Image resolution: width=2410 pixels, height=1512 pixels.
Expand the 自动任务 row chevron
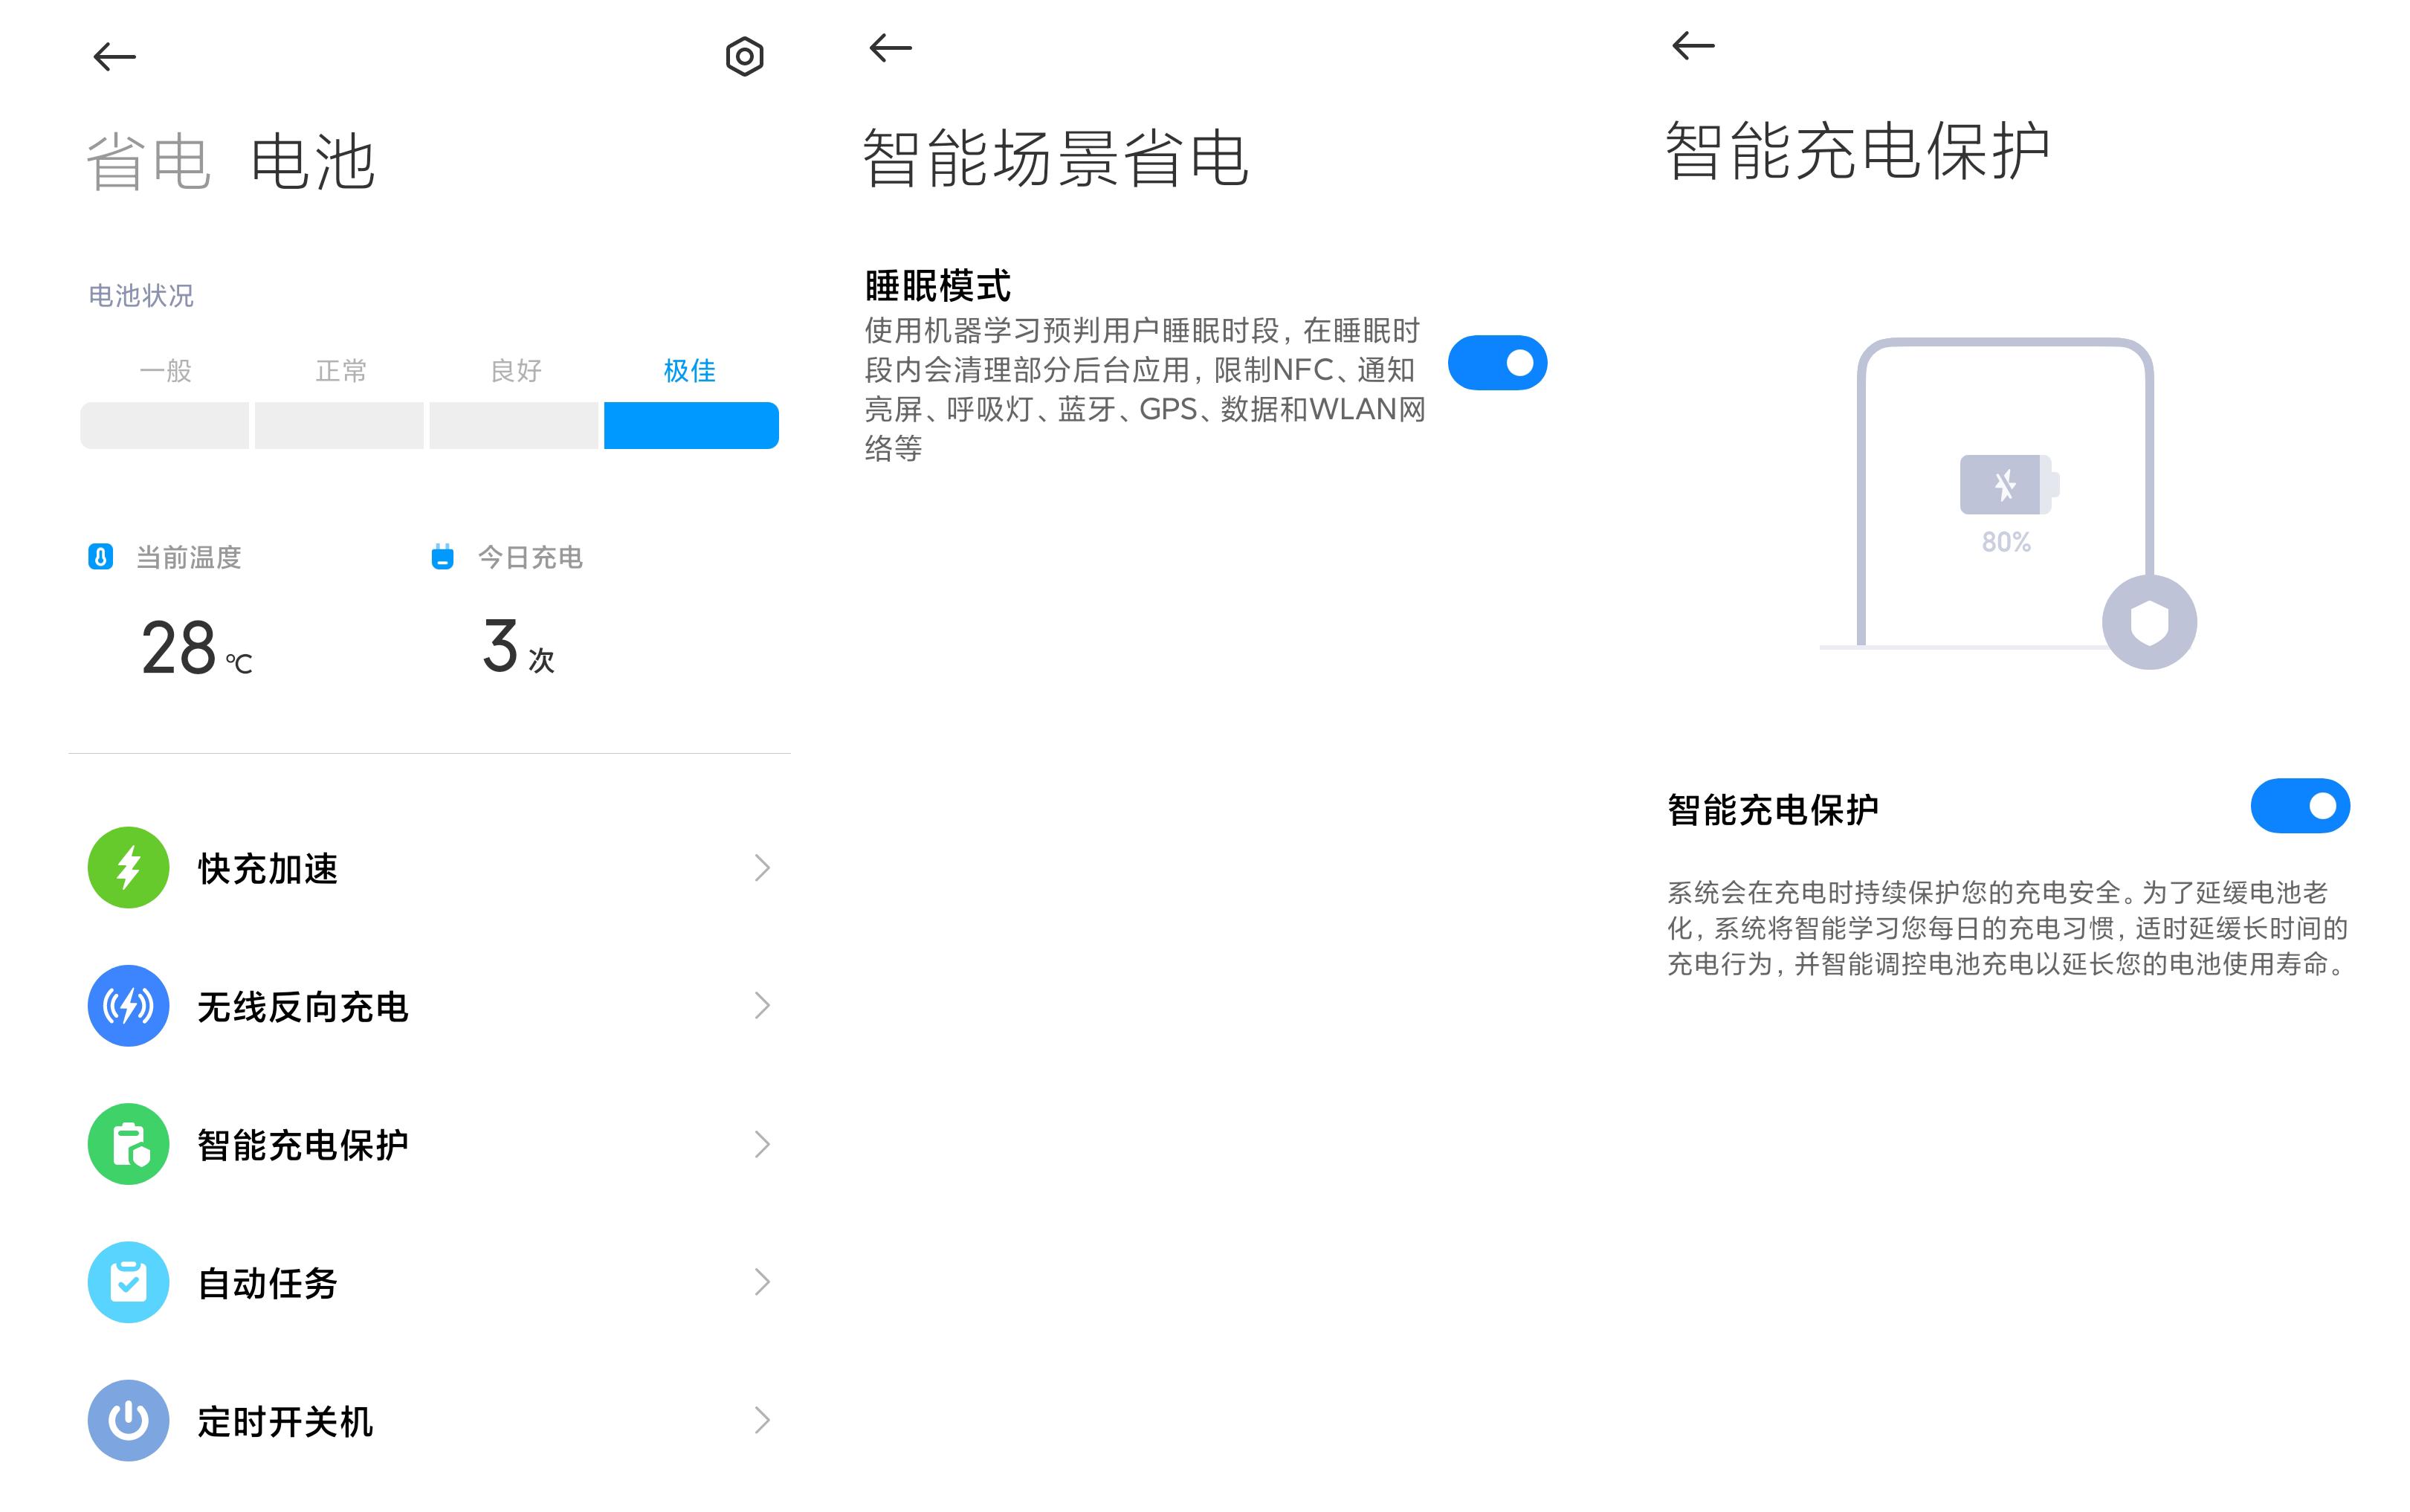pos(763,1283)
